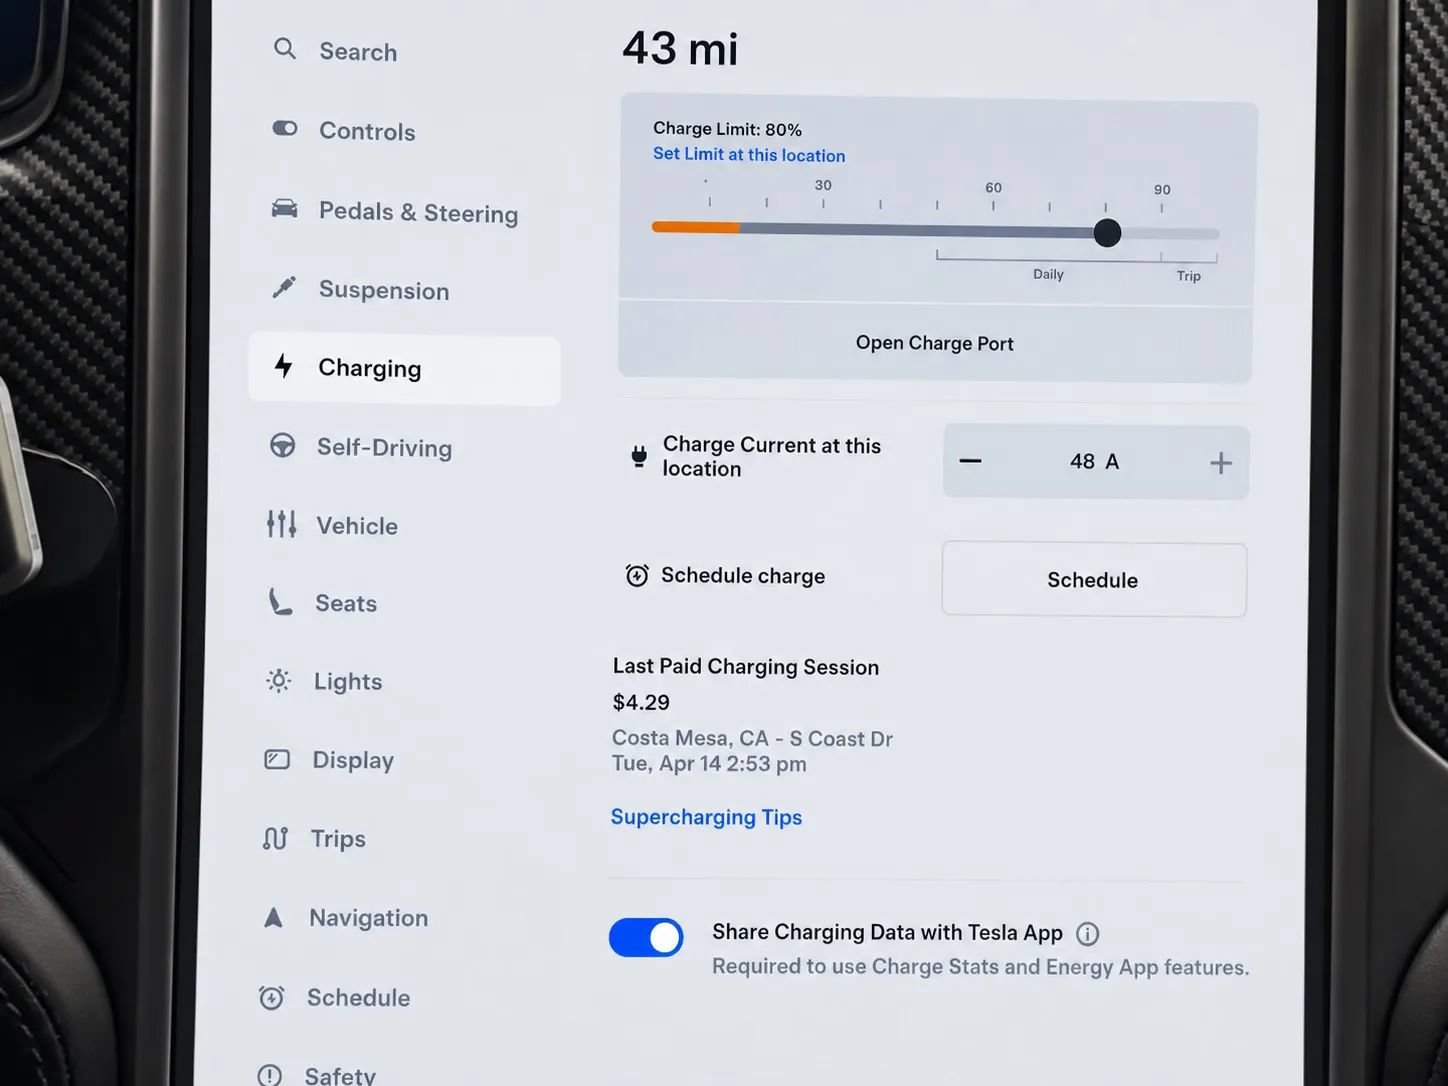This screenshot has height=1086, width=1448.
Task: Decrease charge current with minus button
Action: (x=970, y=461)
